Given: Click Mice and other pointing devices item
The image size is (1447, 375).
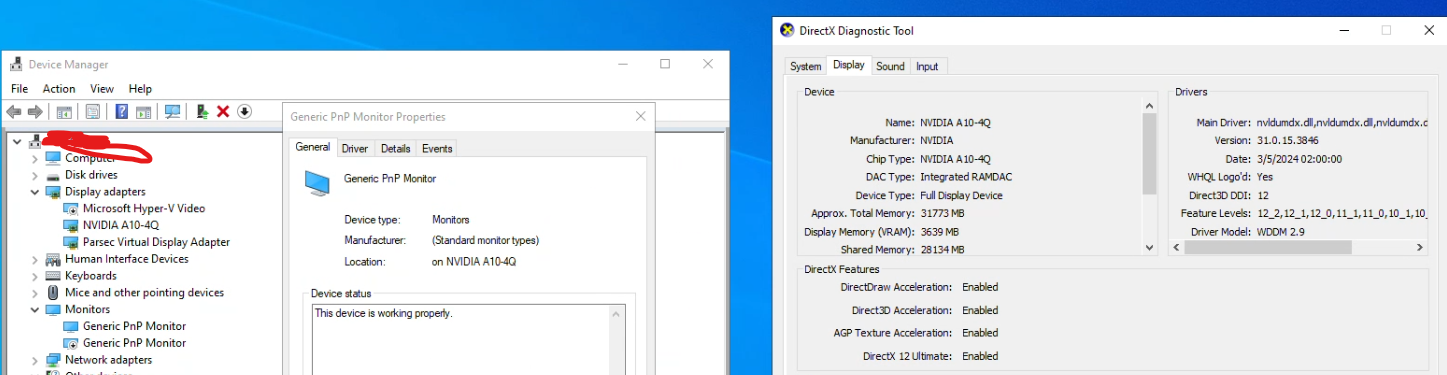Looking at the screenshot, I should (x=144, y=293).
